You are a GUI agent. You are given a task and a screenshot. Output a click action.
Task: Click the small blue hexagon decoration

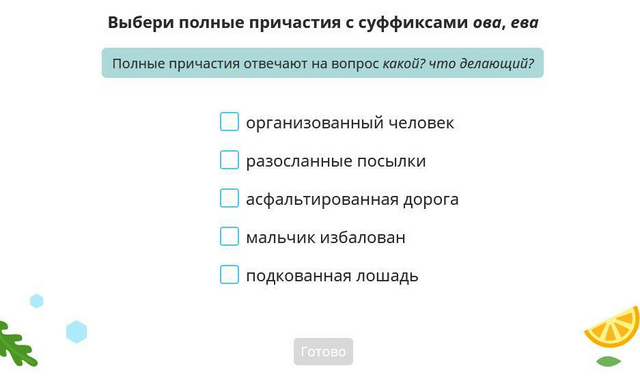point(37,301)
